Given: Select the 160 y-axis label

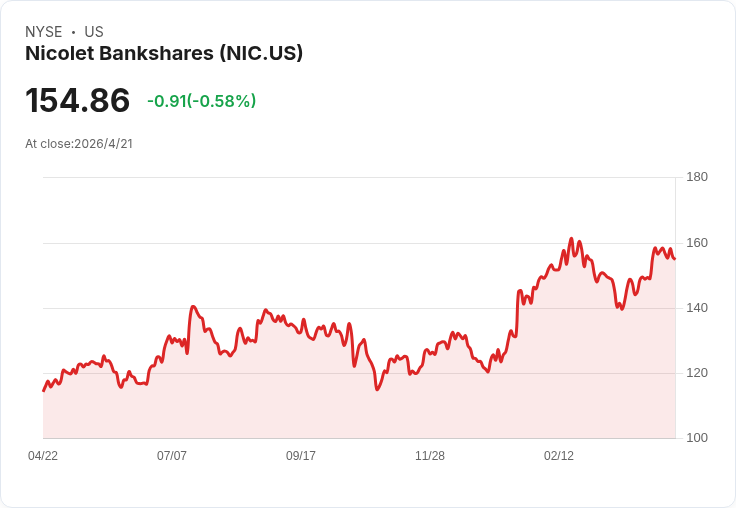Looking at the screenshot, I should pos(697,243).
